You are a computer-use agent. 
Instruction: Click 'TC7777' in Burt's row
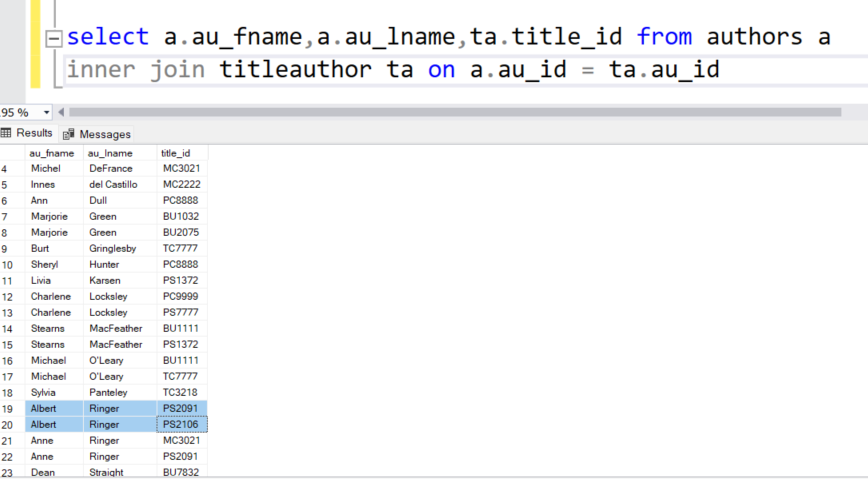point(182,249)
